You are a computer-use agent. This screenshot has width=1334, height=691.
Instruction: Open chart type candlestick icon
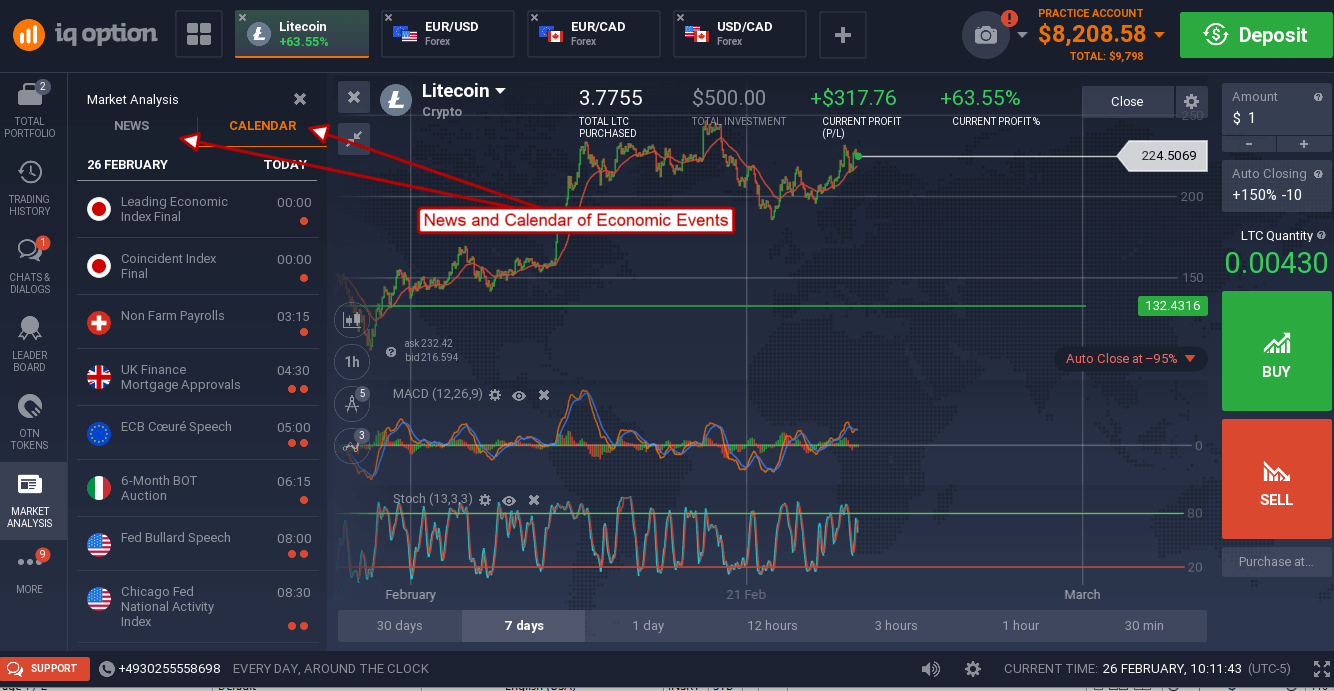[x=352, y=320]
